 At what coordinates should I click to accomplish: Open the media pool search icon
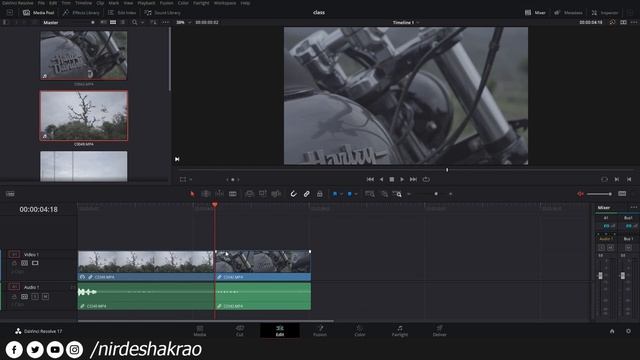134,22
